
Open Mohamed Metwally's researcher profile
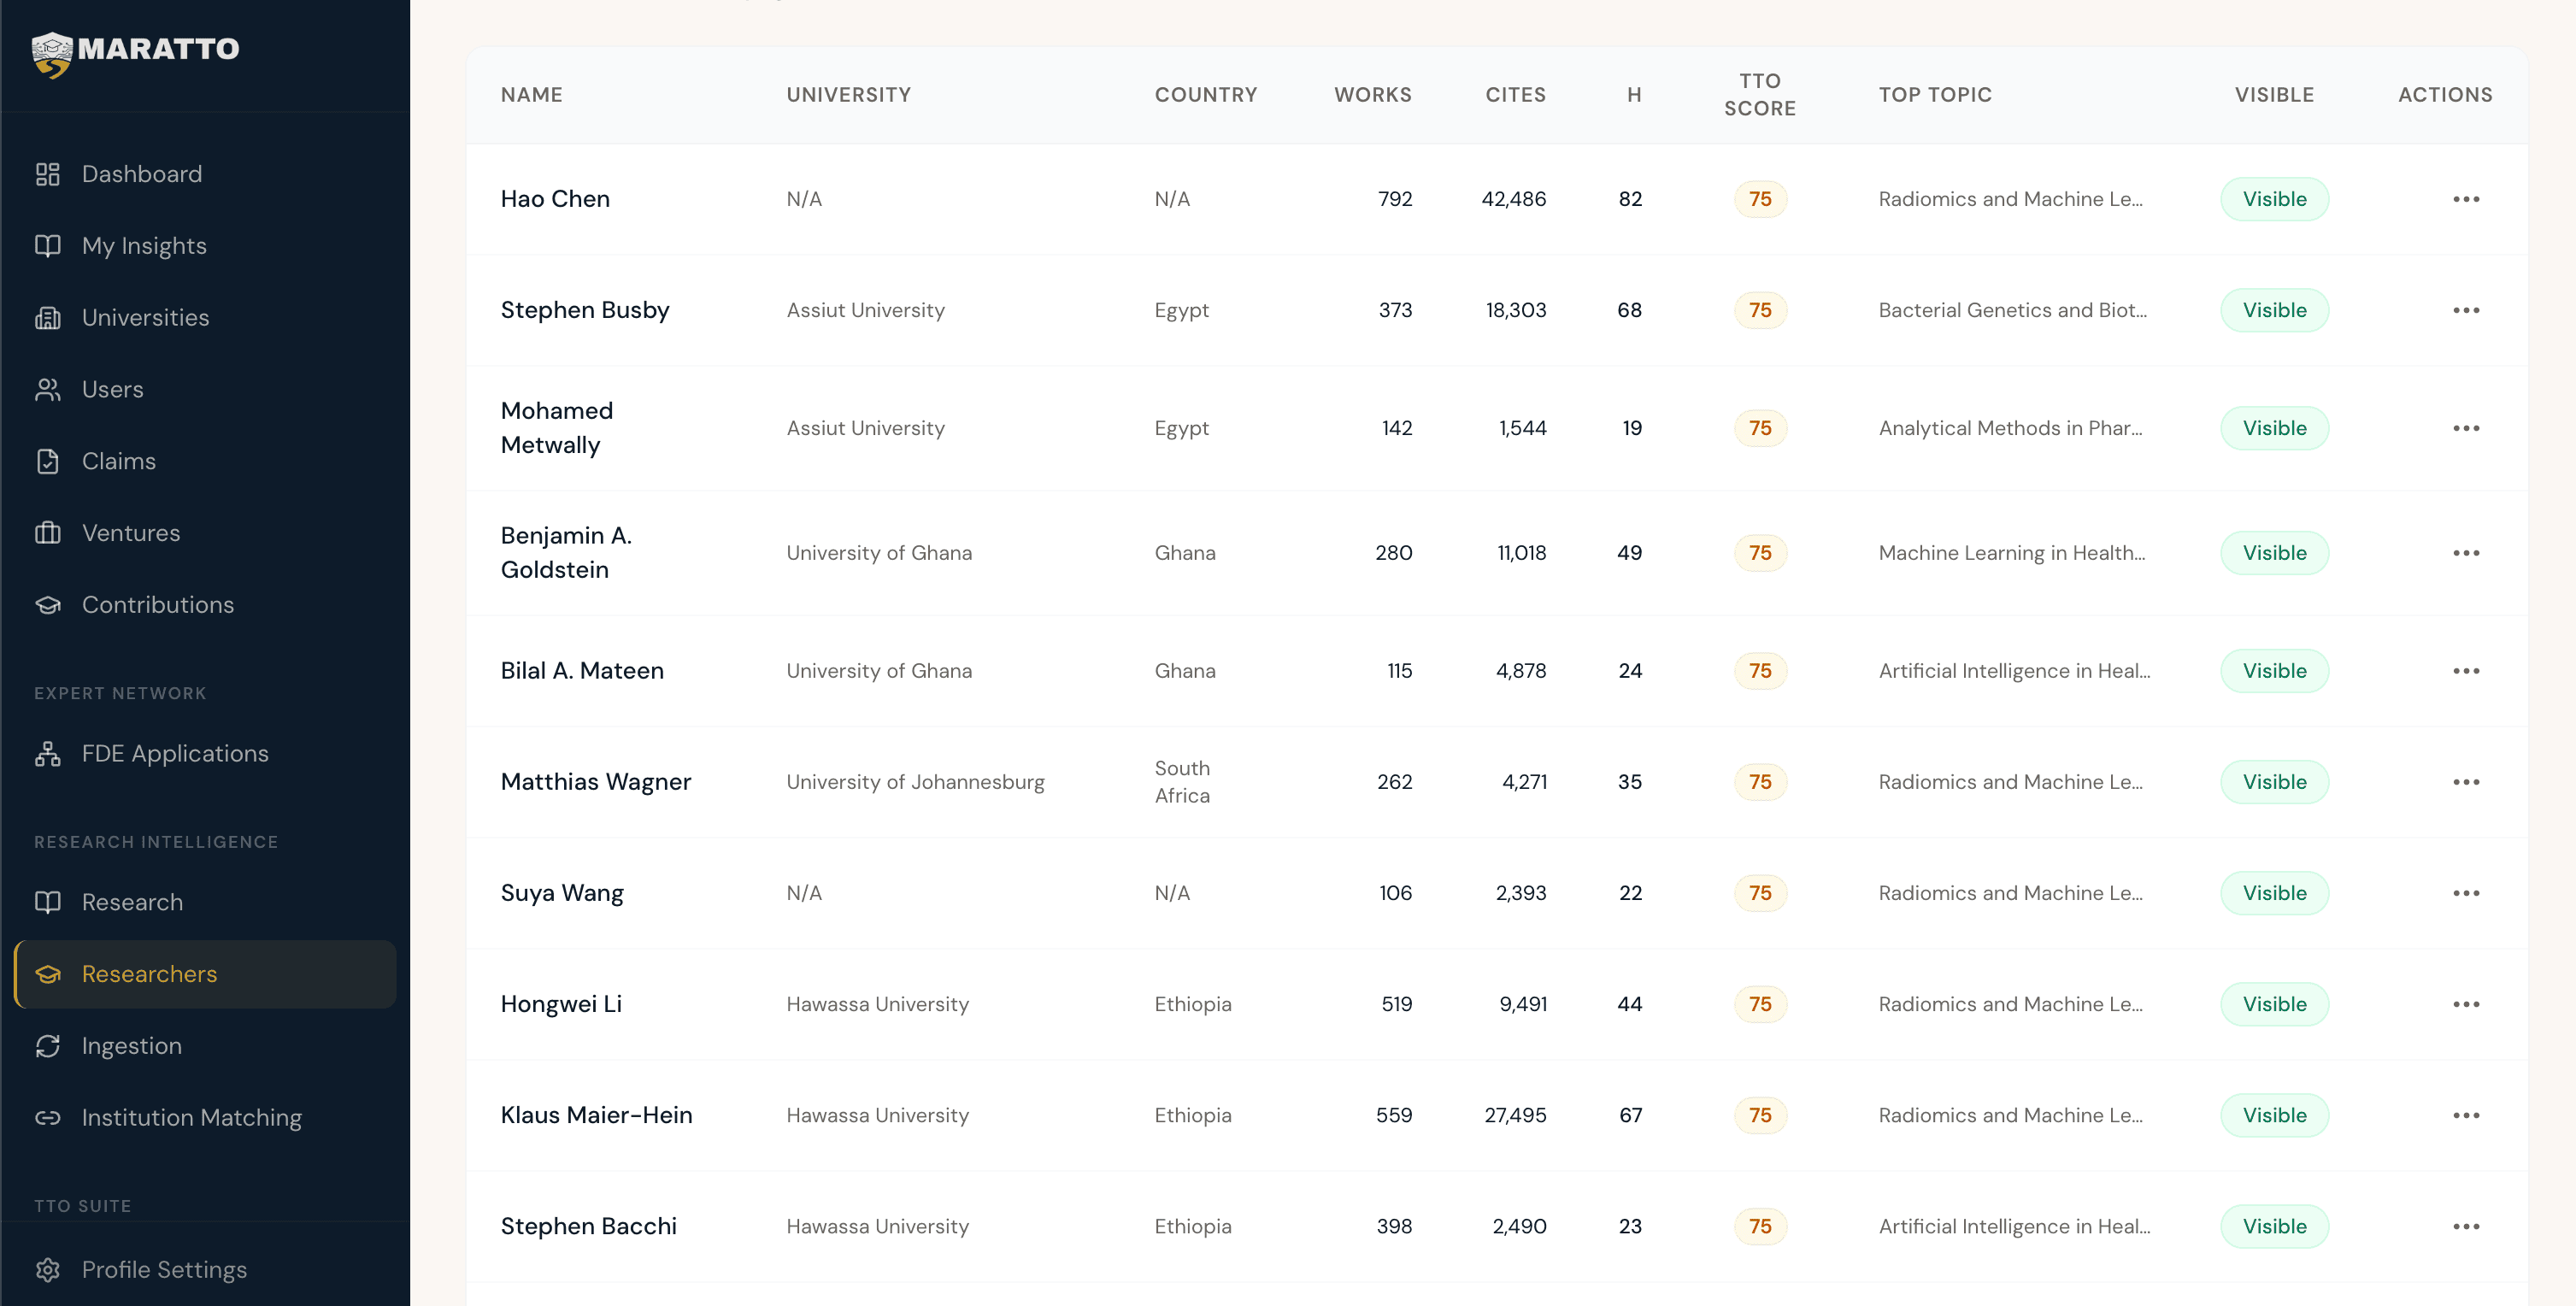click(557, 427)
